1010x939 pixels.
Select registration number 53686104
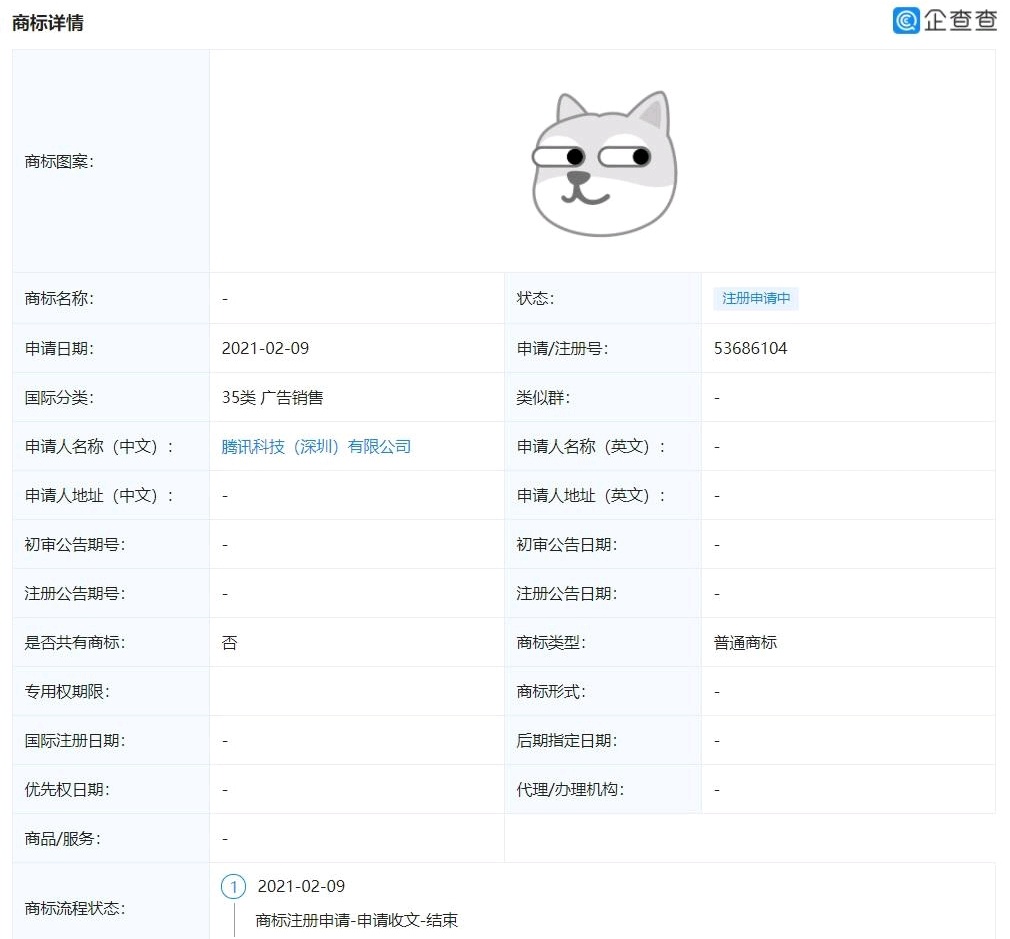[750, 348]
